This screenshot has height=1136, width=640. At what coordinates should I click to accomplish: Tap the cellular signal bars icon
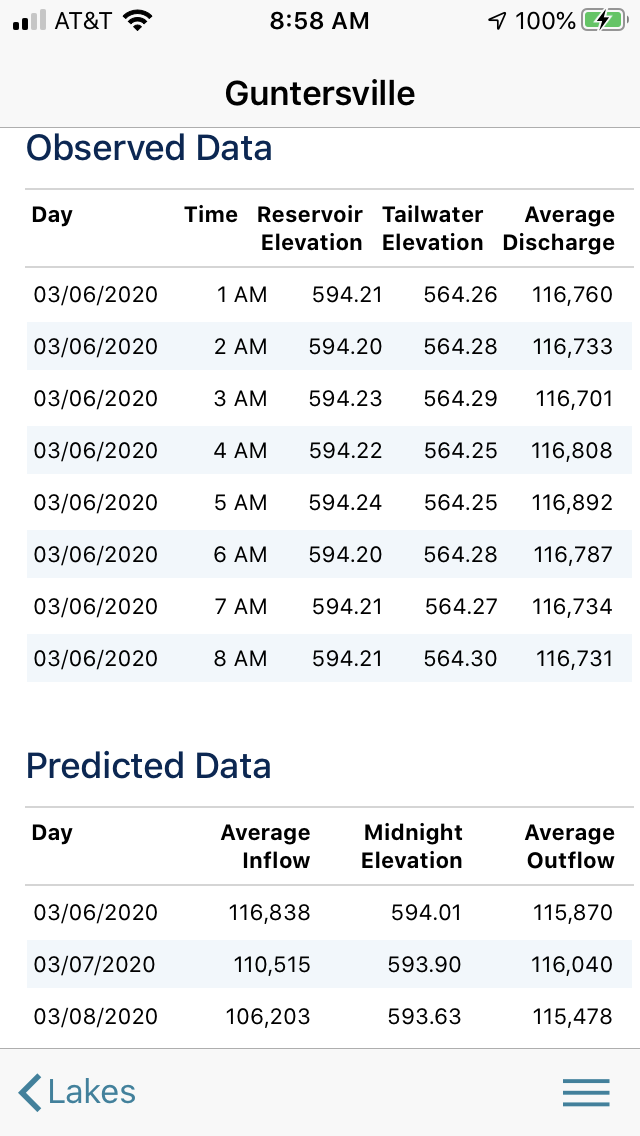click(29, 21)
